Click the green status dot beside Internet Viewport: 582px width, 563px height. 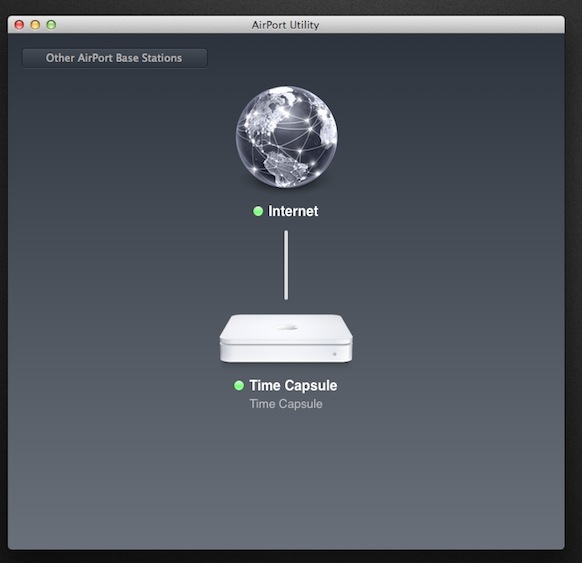[x=258, y=211]
